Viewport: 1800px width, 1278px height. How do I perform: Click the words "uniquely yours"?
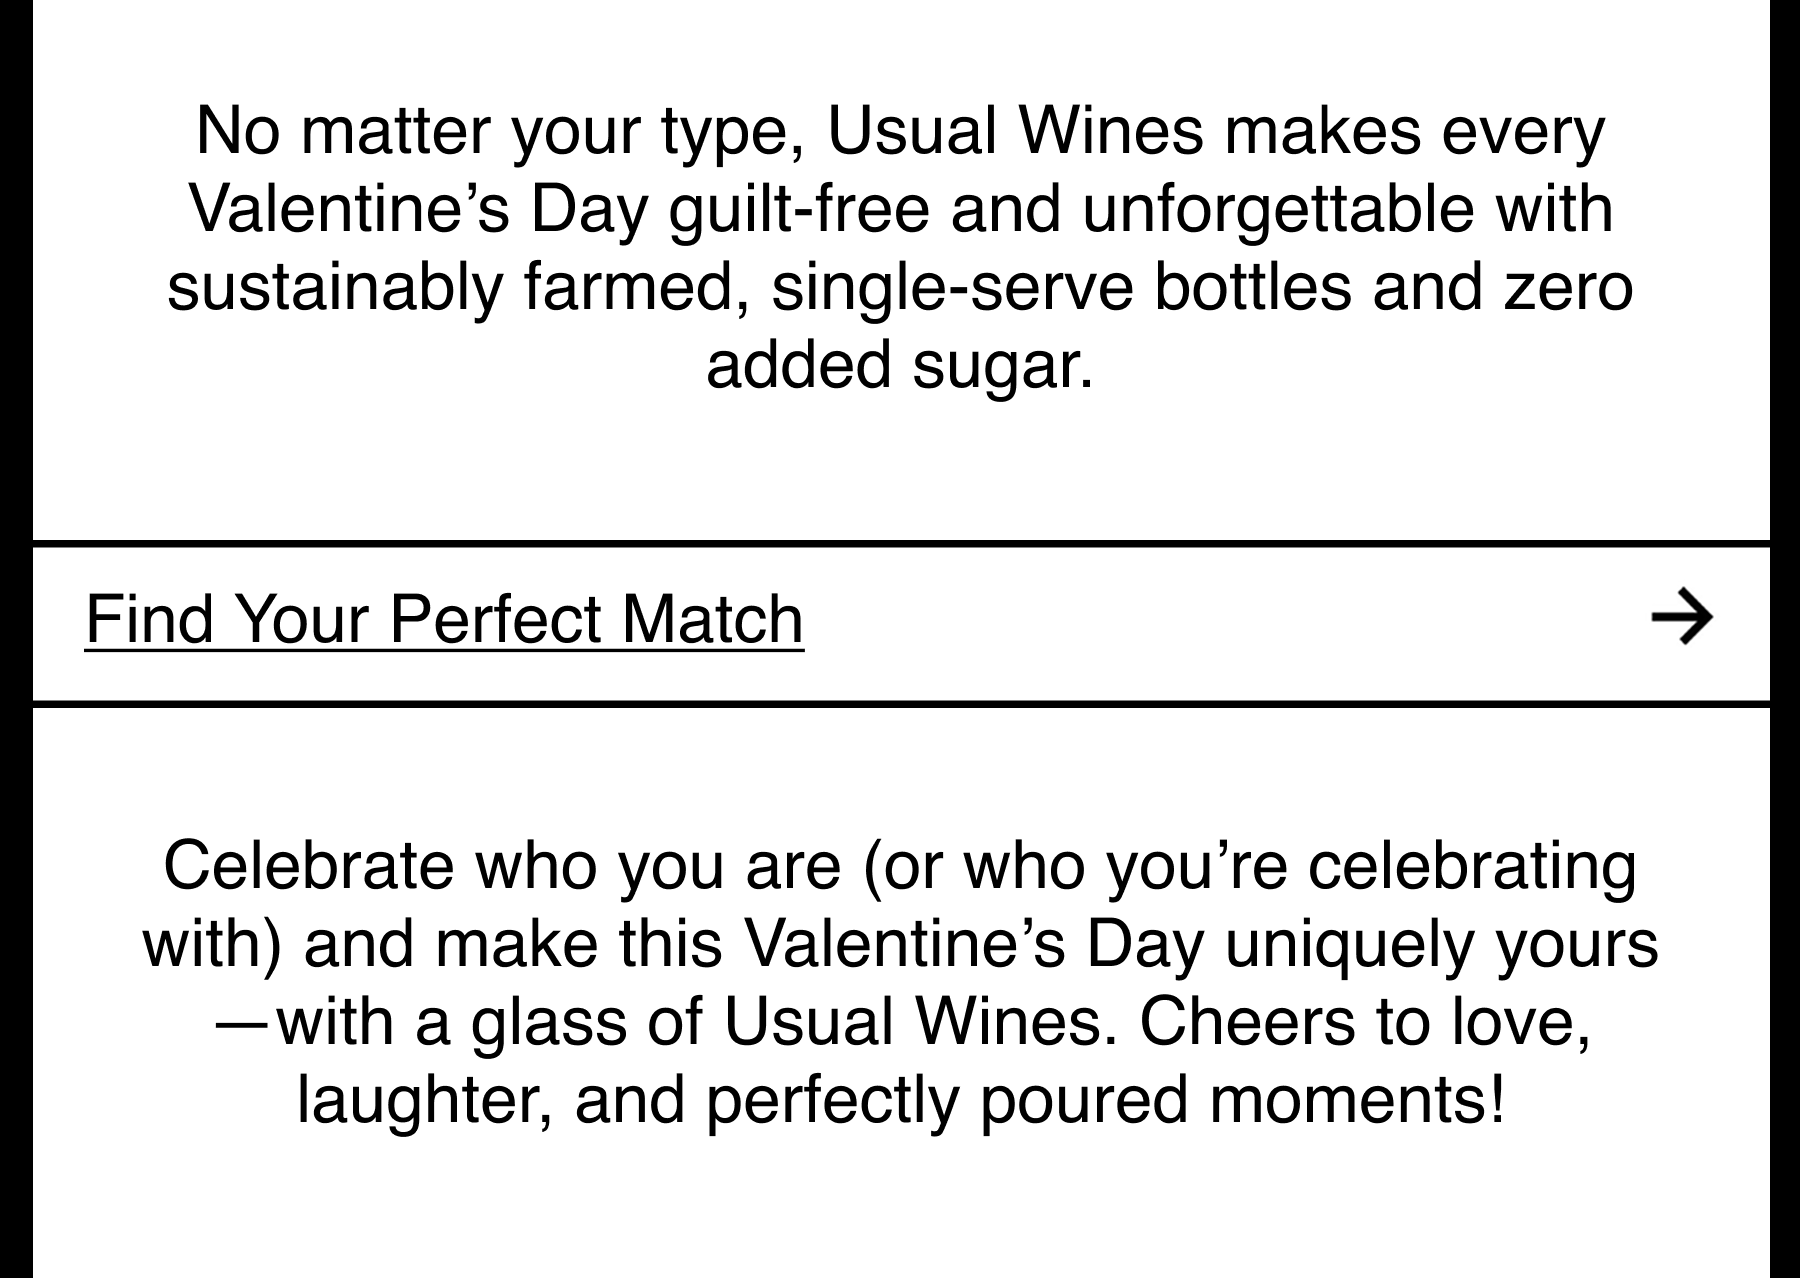click(1441, 943)
